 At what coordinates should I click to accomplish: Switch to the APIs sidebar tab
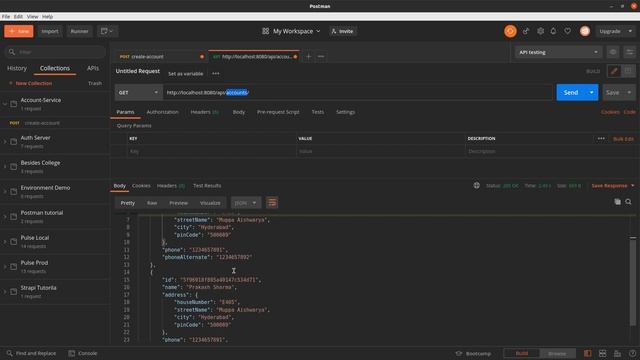93,68
